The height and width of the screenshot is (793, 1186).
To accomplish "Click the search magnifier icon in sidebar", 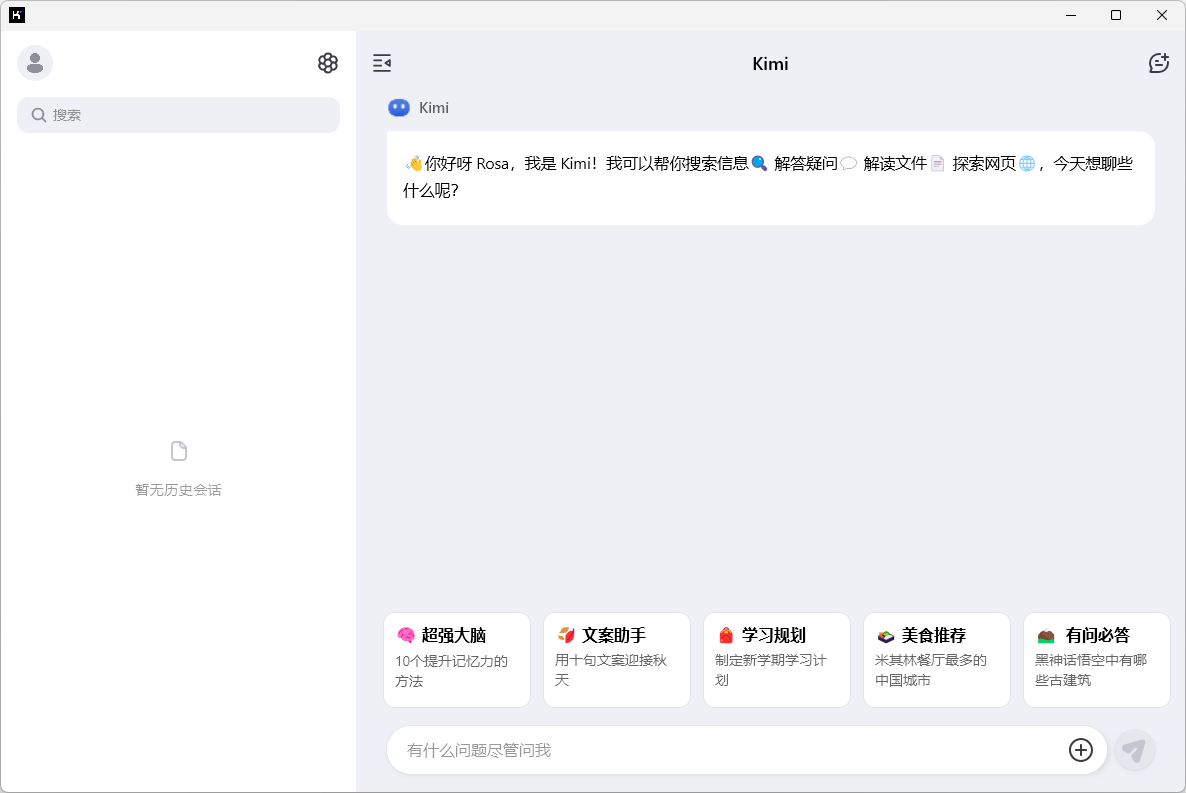I will coord(39,115).
